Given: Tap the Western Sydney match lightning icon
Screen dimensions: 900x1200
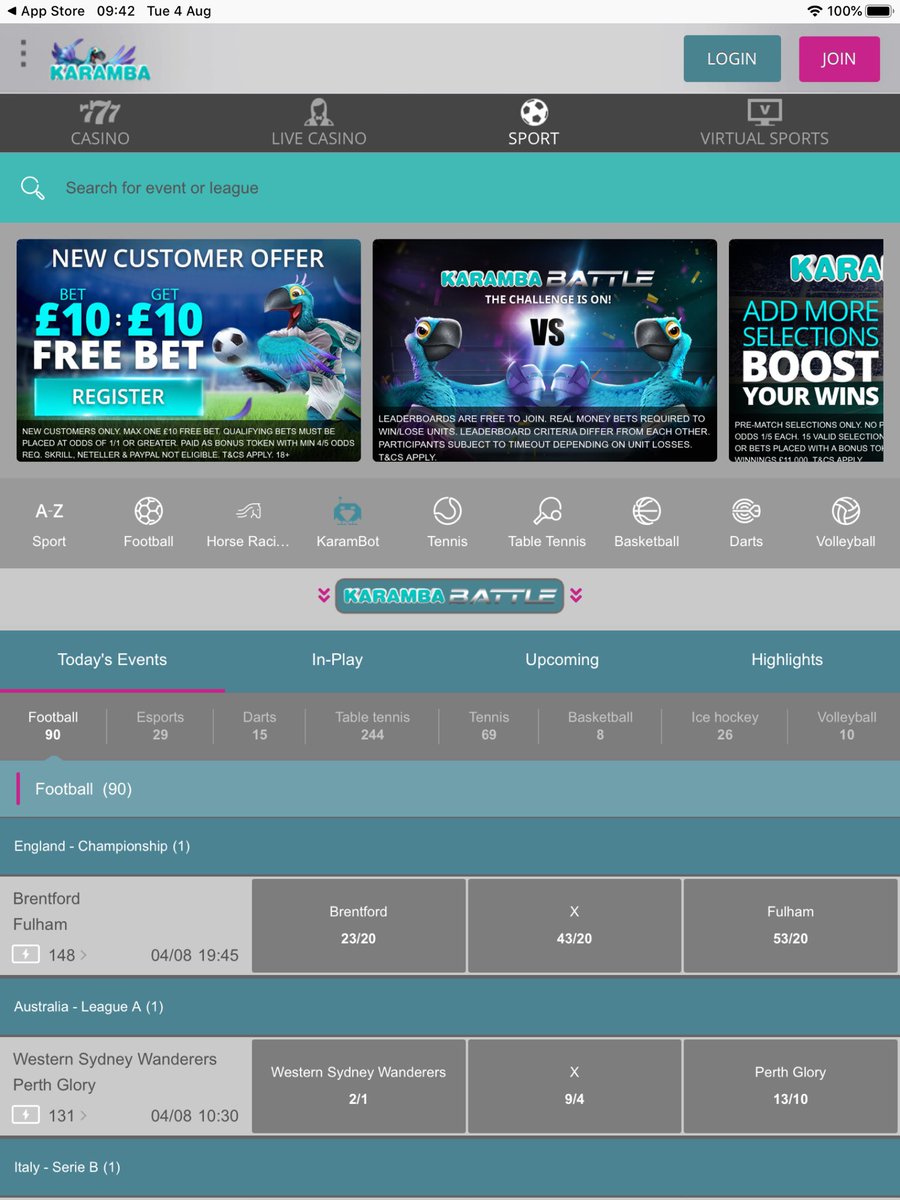Looking at the screenshot, I should pos(26,1115).
